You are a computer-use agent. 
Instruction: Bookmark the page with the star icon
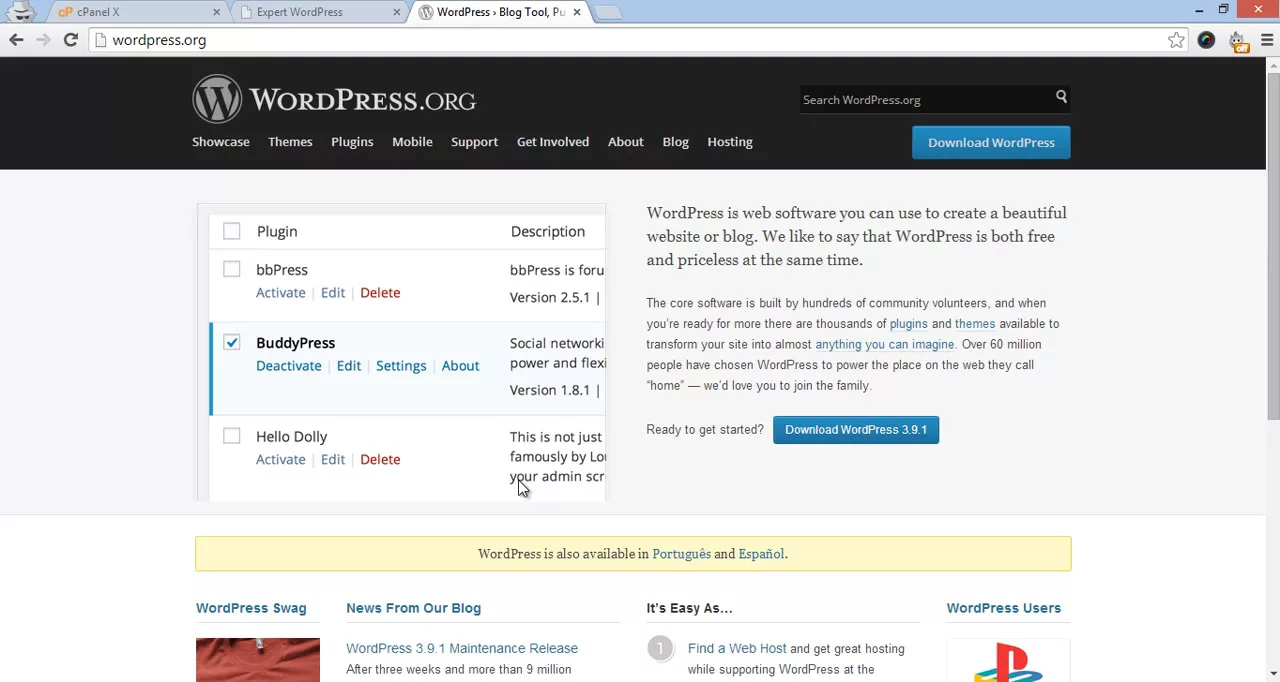coord(1176,40)
